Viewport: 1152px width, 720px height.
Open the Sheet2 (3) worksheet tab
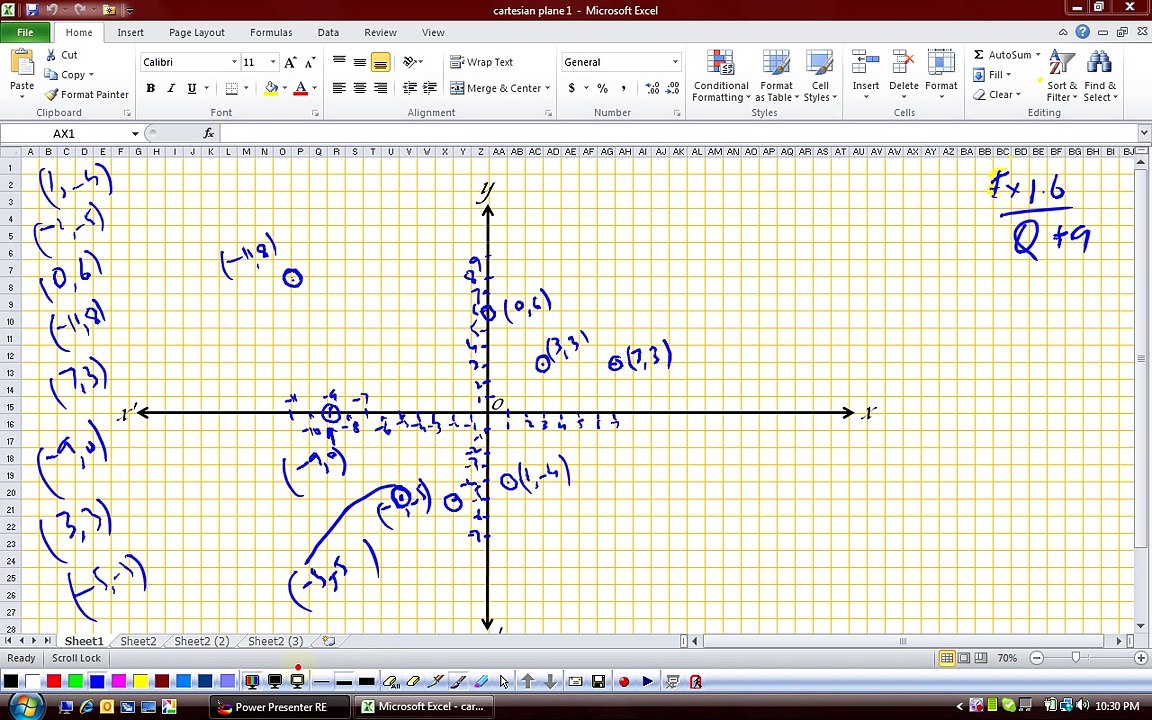276,641
